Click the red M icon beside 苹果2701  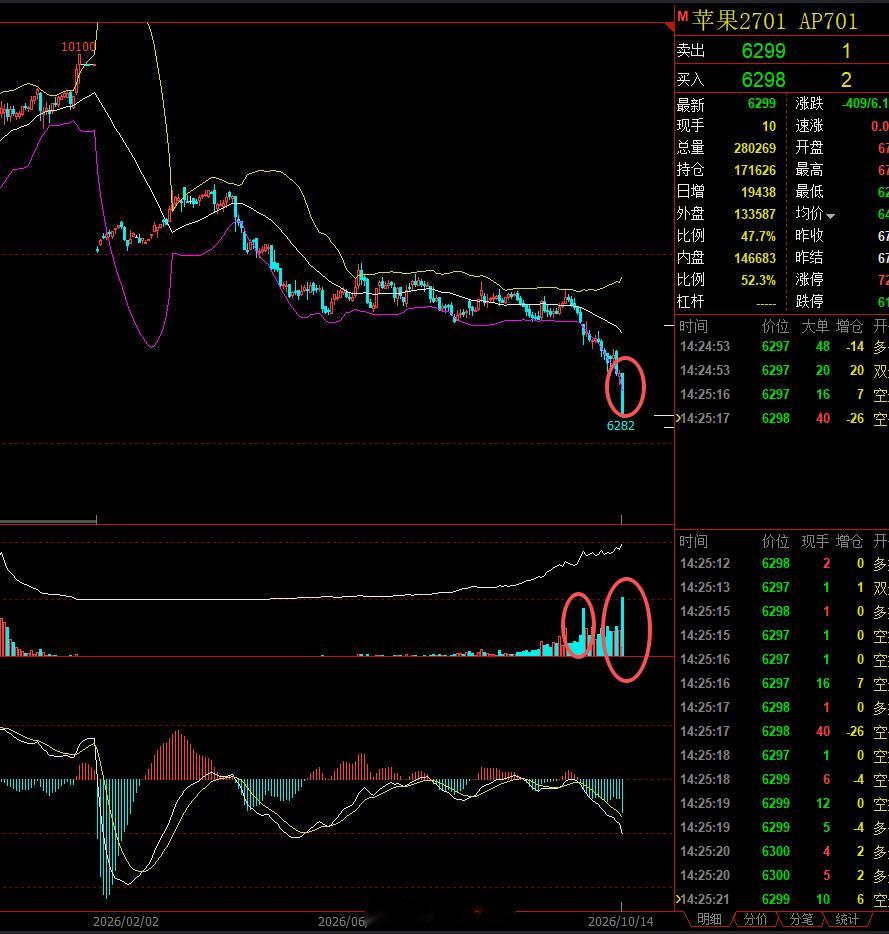point(683,16)
